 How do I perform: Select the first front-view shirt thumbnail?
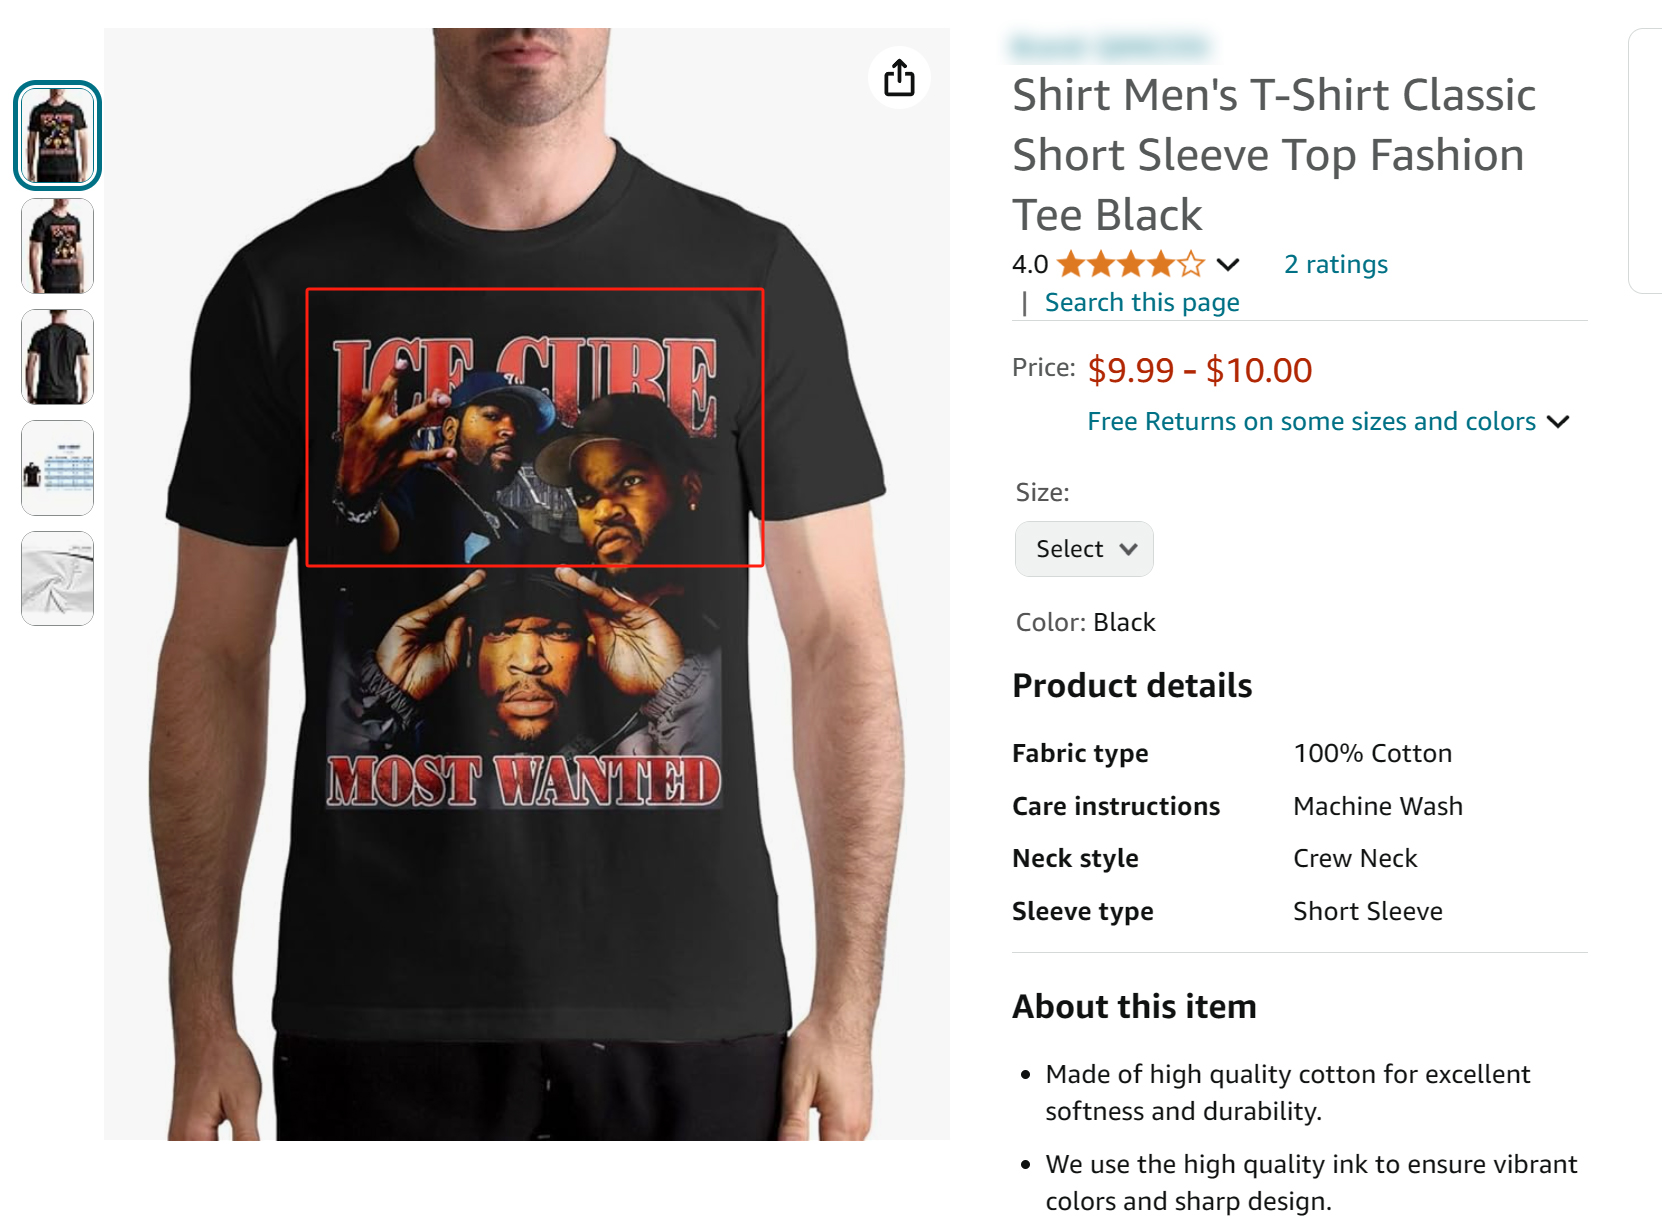(x=57, y=135)
